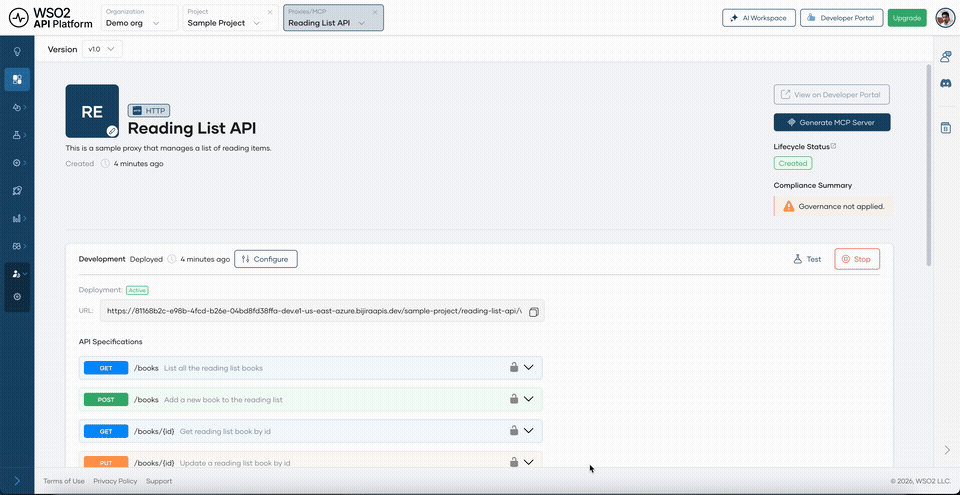Image resolution: width=960 pixels, height=495 pixels.
Task: Click the API Specifications label
Action: pos(111,341)
